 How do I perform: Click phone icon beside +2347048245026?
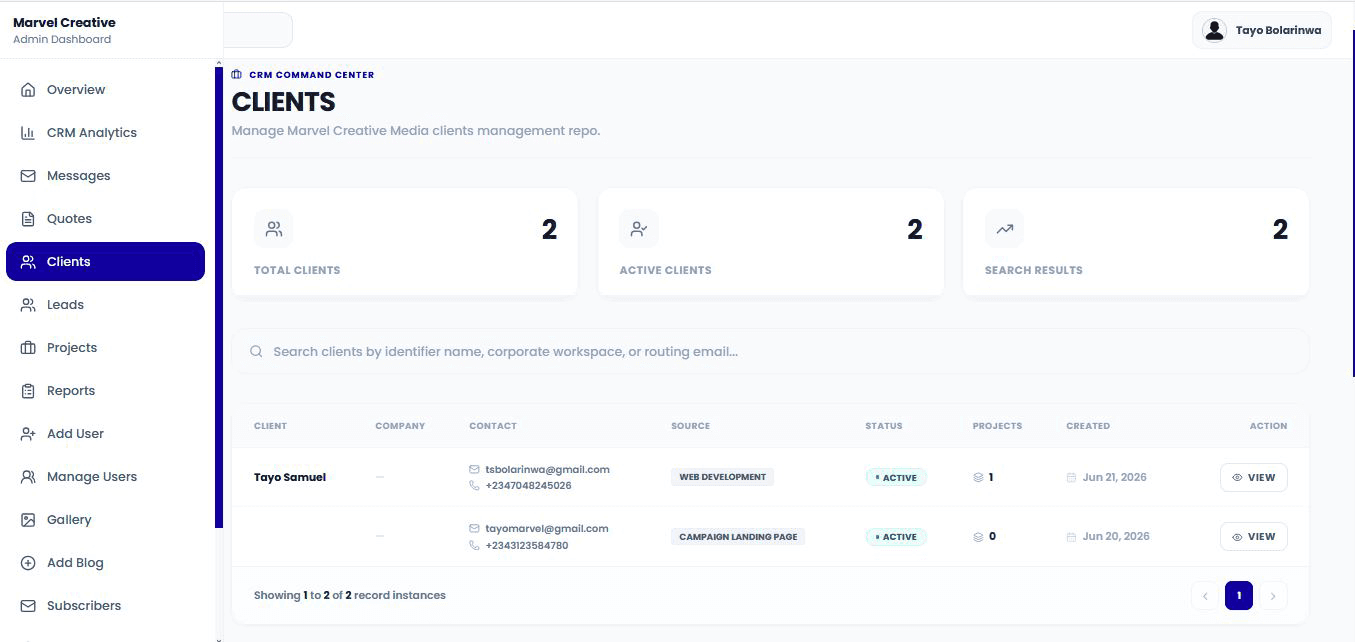474,486
